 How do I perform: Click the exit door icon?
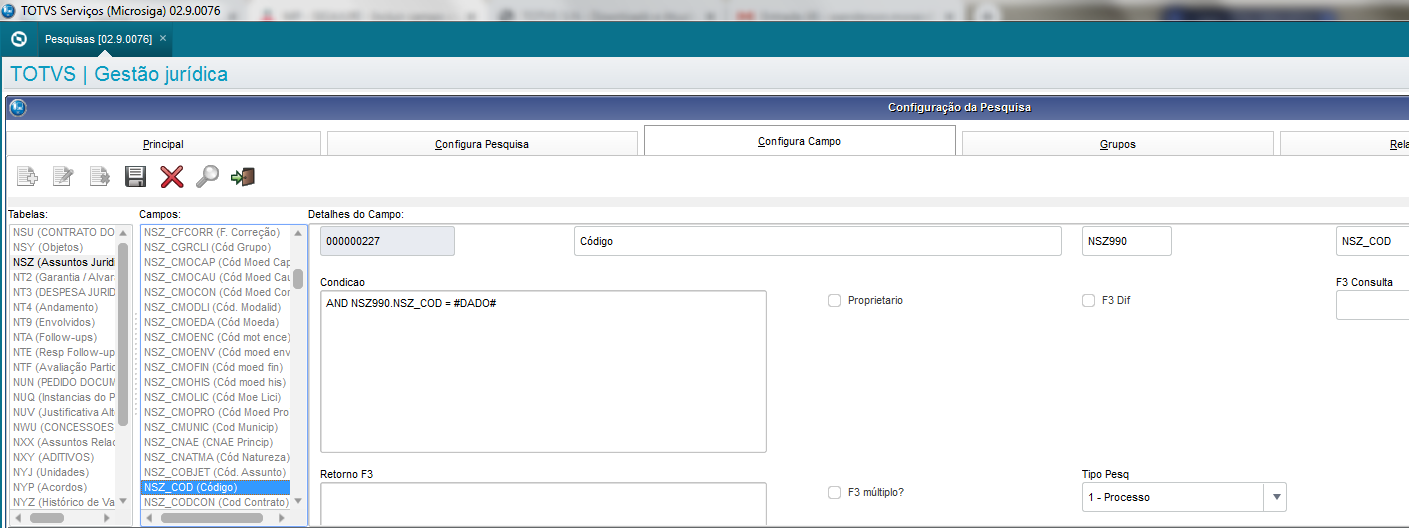[243, 177]
